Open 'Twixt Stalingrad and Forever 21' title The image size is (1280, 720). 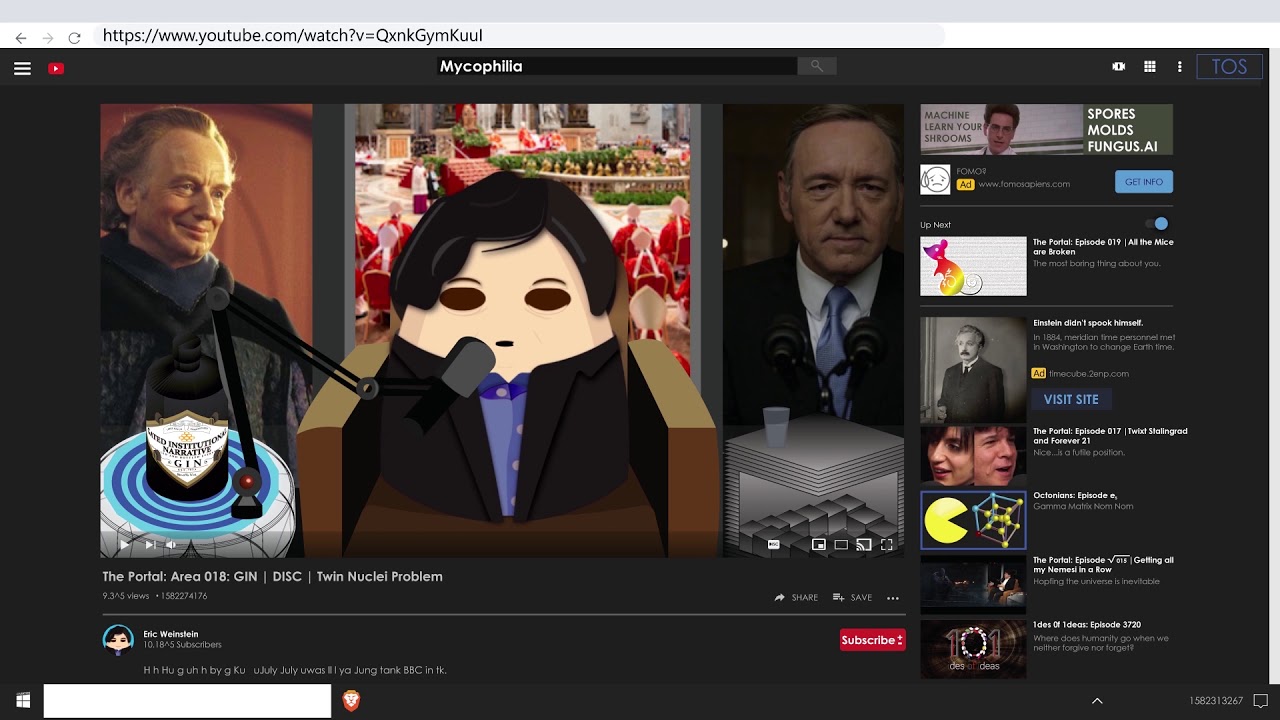pyautogui.click(x=1110, y=436)
